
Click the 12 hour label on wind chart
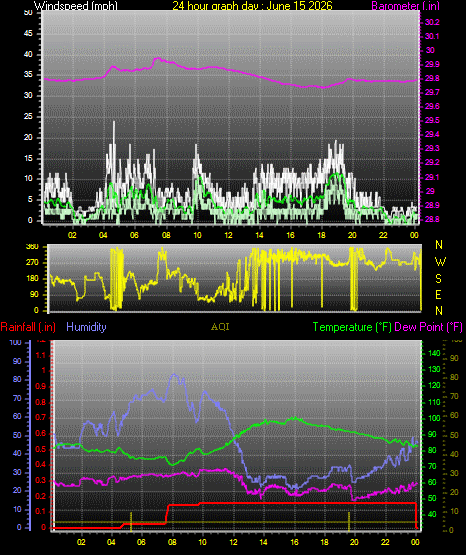(228, 235)
